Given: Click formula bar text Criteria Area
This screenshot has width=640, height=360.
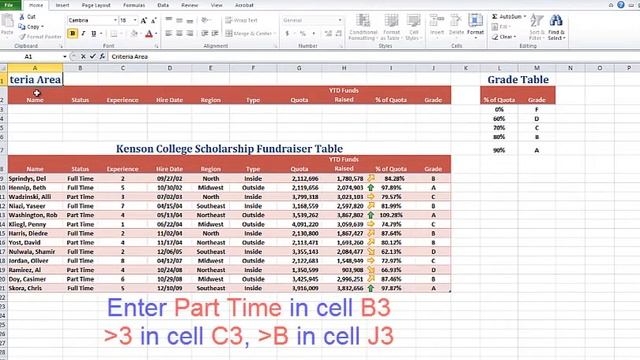Looking at the screenshot, I should click(x=129, y=56).
